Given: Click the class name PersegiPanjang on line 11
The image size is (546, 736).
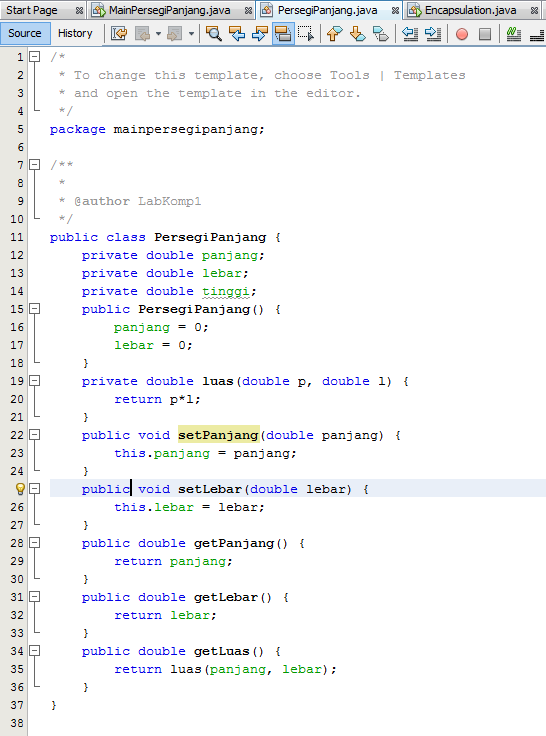Looking at the screenshot, I should [x=210, y=237].
